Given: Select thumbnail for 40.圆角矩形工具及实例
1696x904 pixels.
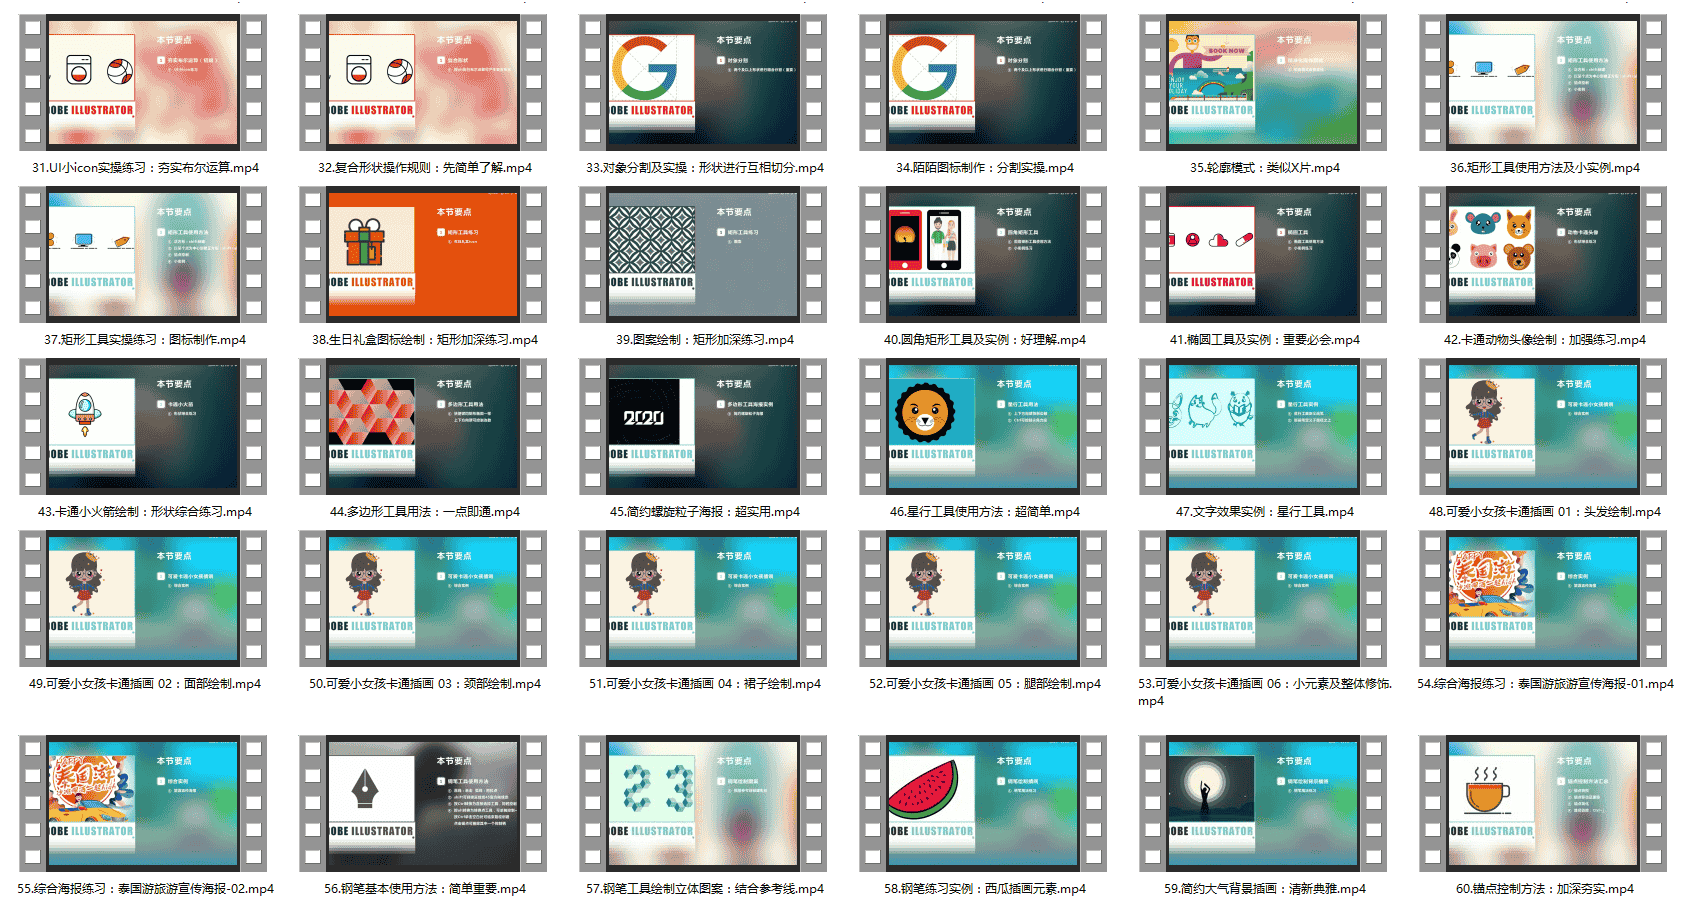Looking at the screenshot, I should (x=983, y=255).
